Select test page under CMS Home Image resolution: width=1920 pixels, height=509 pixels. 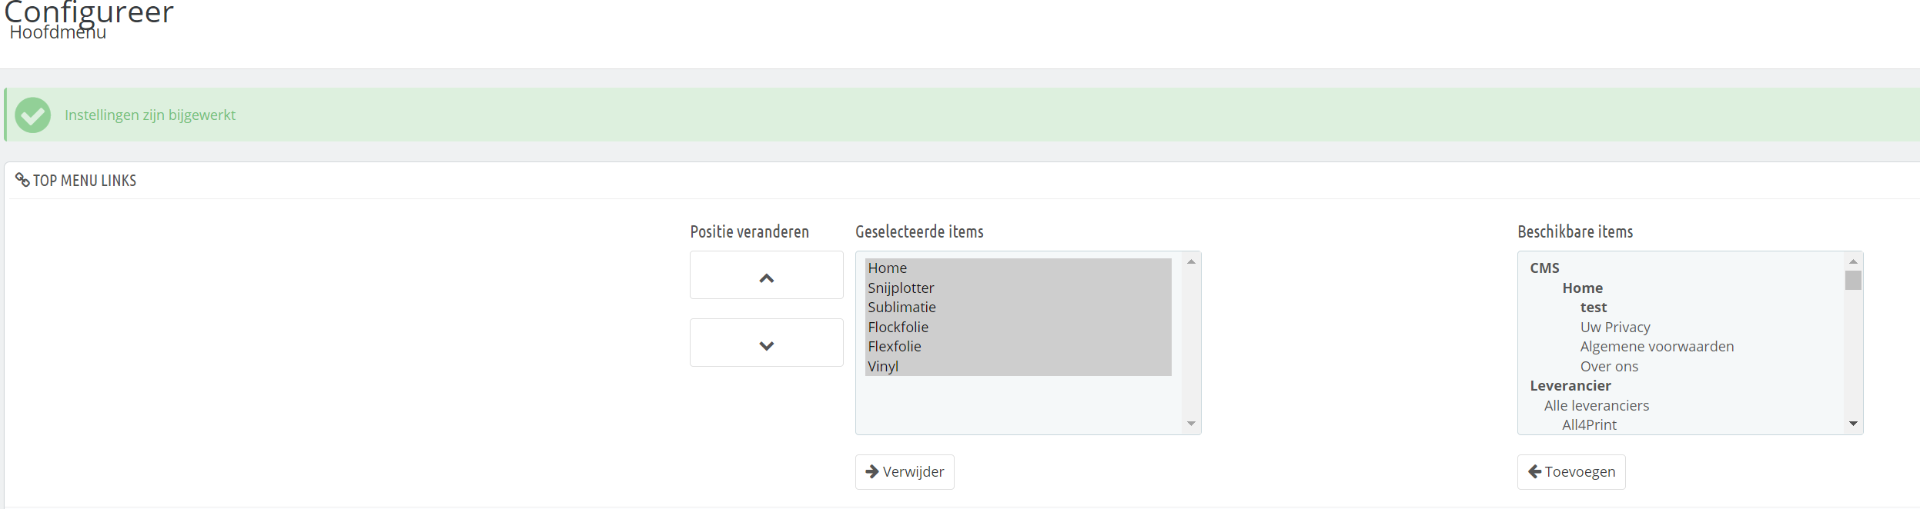(1593, 307)
